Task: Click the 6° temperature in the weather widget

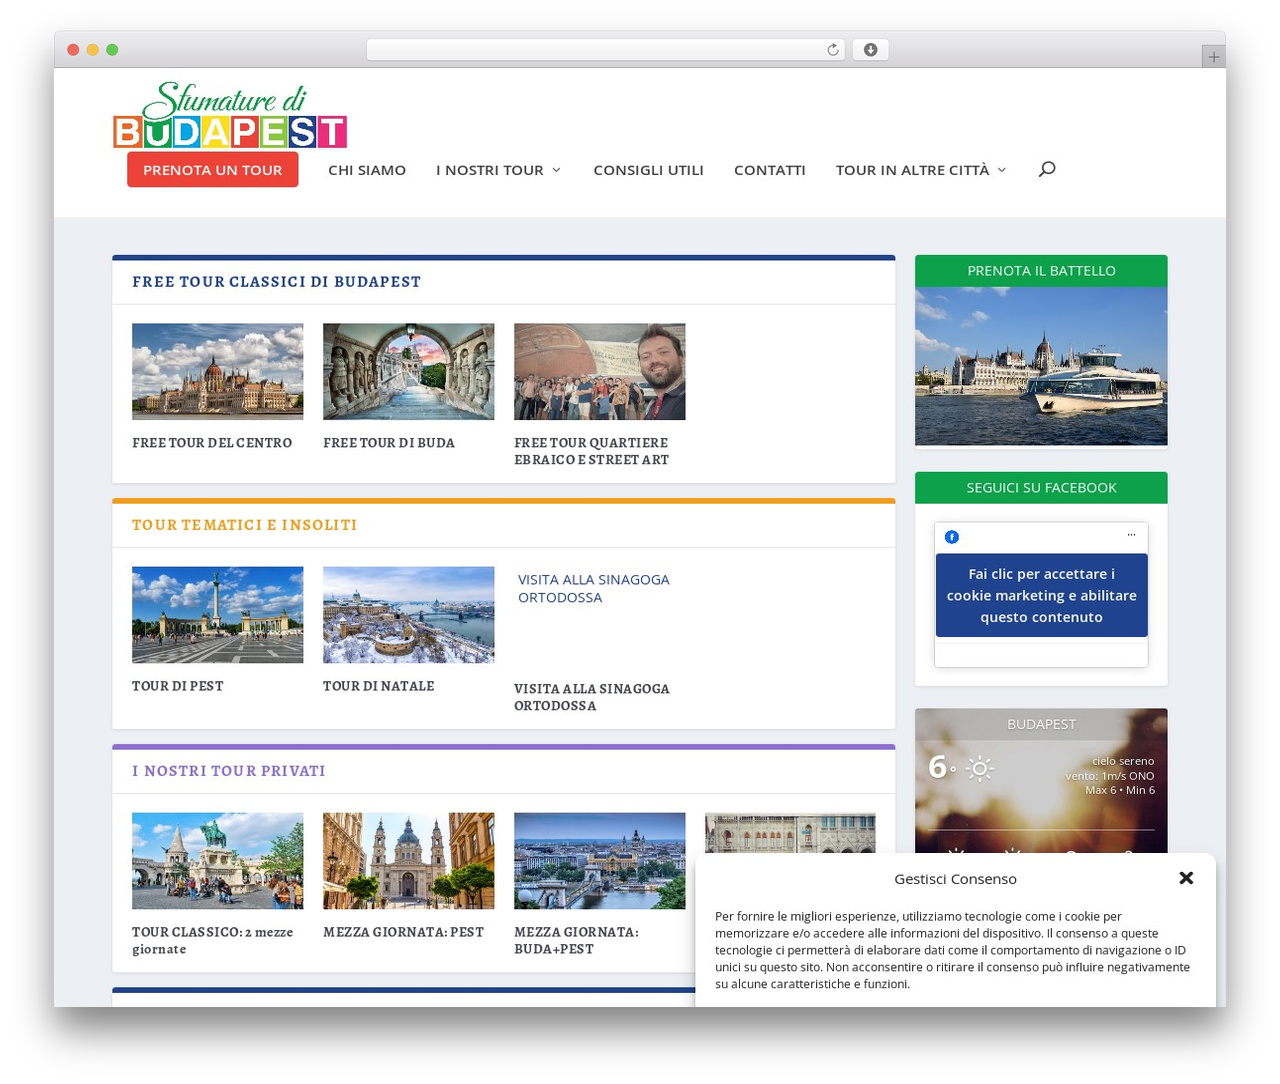Action: point(941,767)
